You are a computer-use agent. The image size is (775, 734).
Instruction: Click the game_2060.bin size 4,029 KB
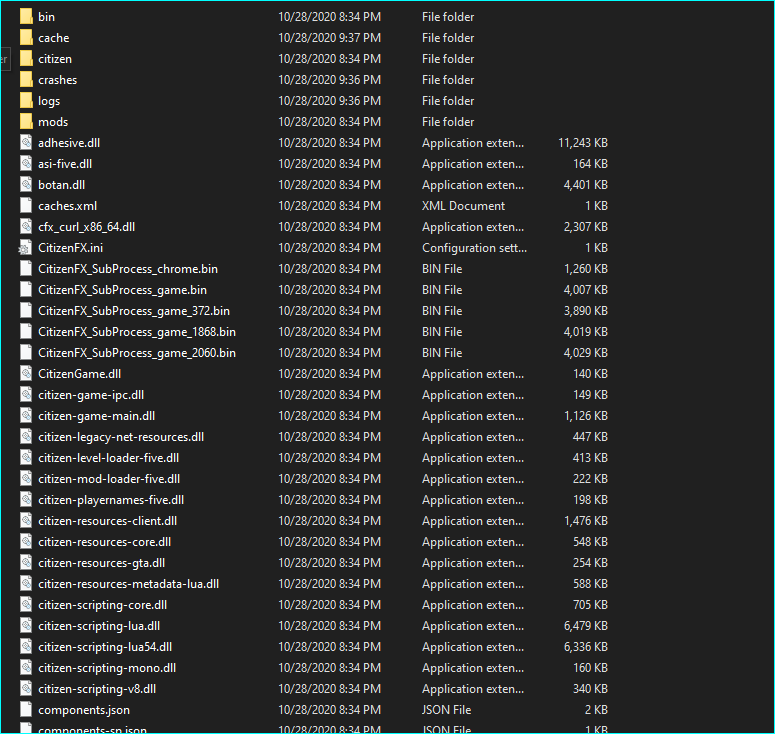[586, 352]
